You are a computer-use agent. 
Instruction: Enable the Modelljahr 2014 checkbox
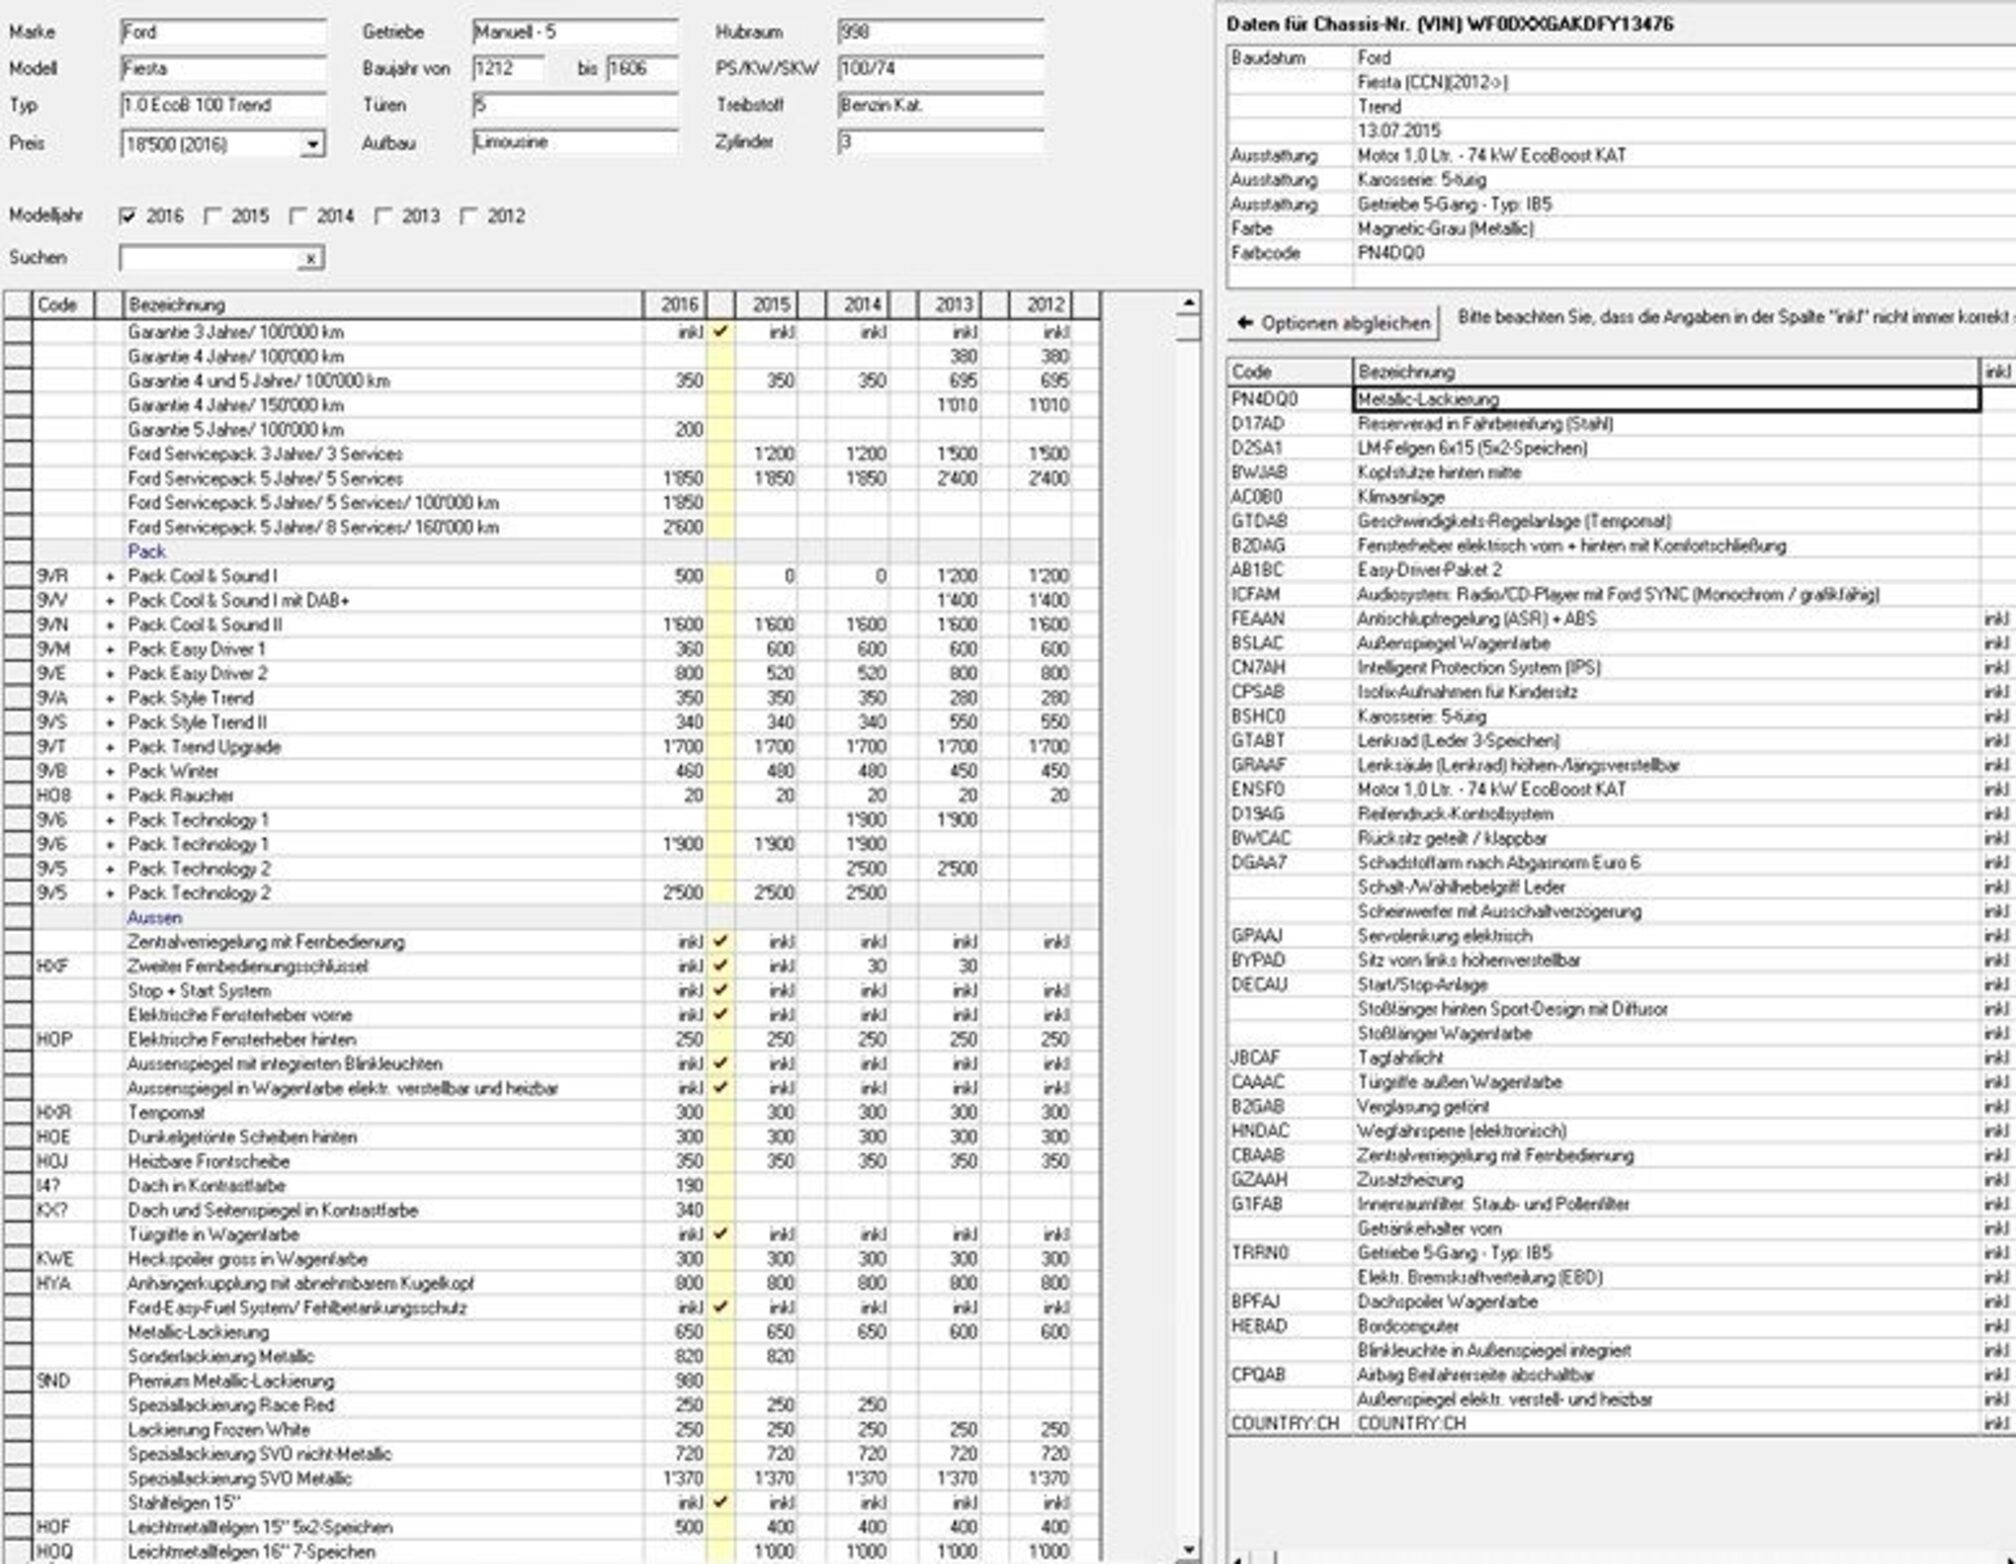pos(298,216)
